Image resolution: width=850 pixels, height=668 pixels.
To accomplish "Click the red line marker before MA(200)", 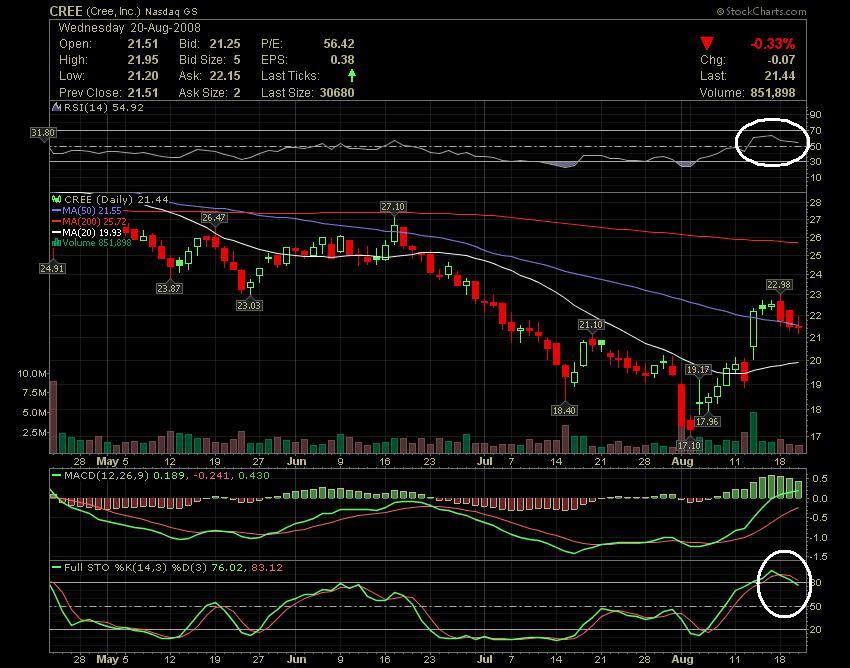I will [x=56, y=221].
